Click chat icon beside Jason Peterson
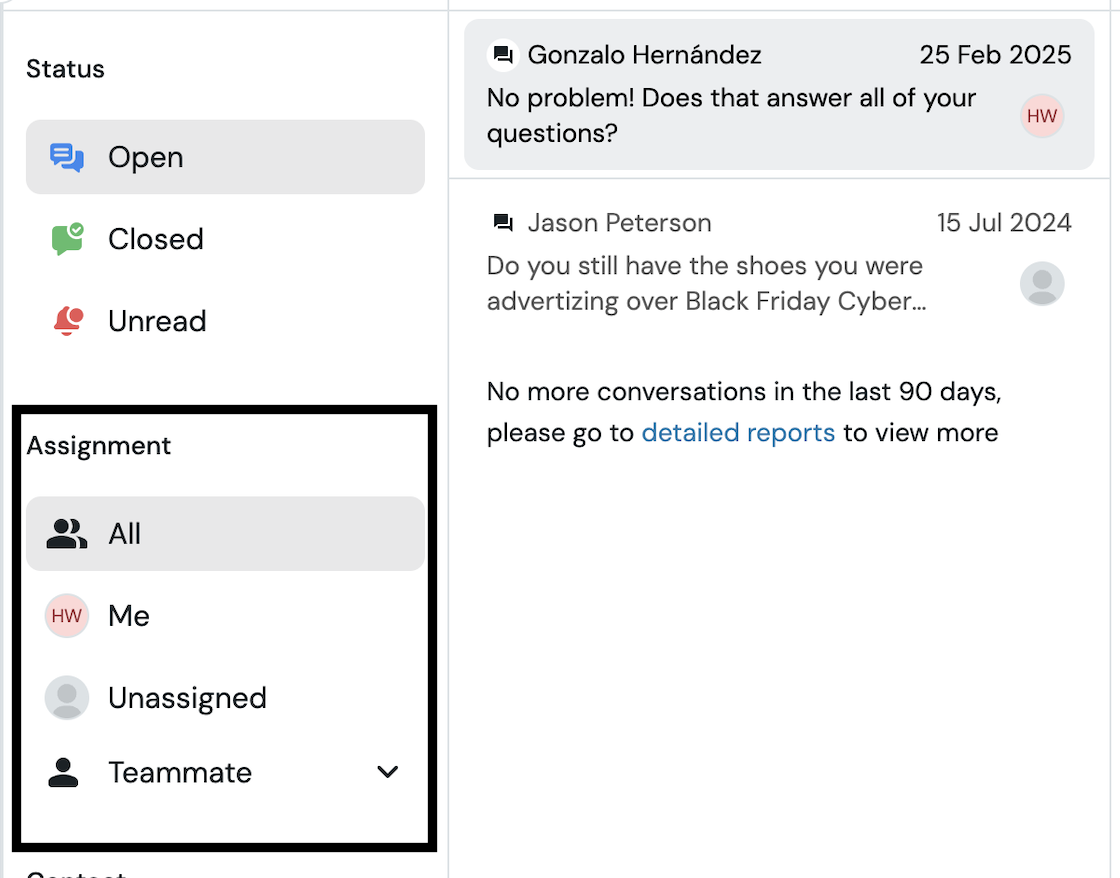 tap(503, 223)
